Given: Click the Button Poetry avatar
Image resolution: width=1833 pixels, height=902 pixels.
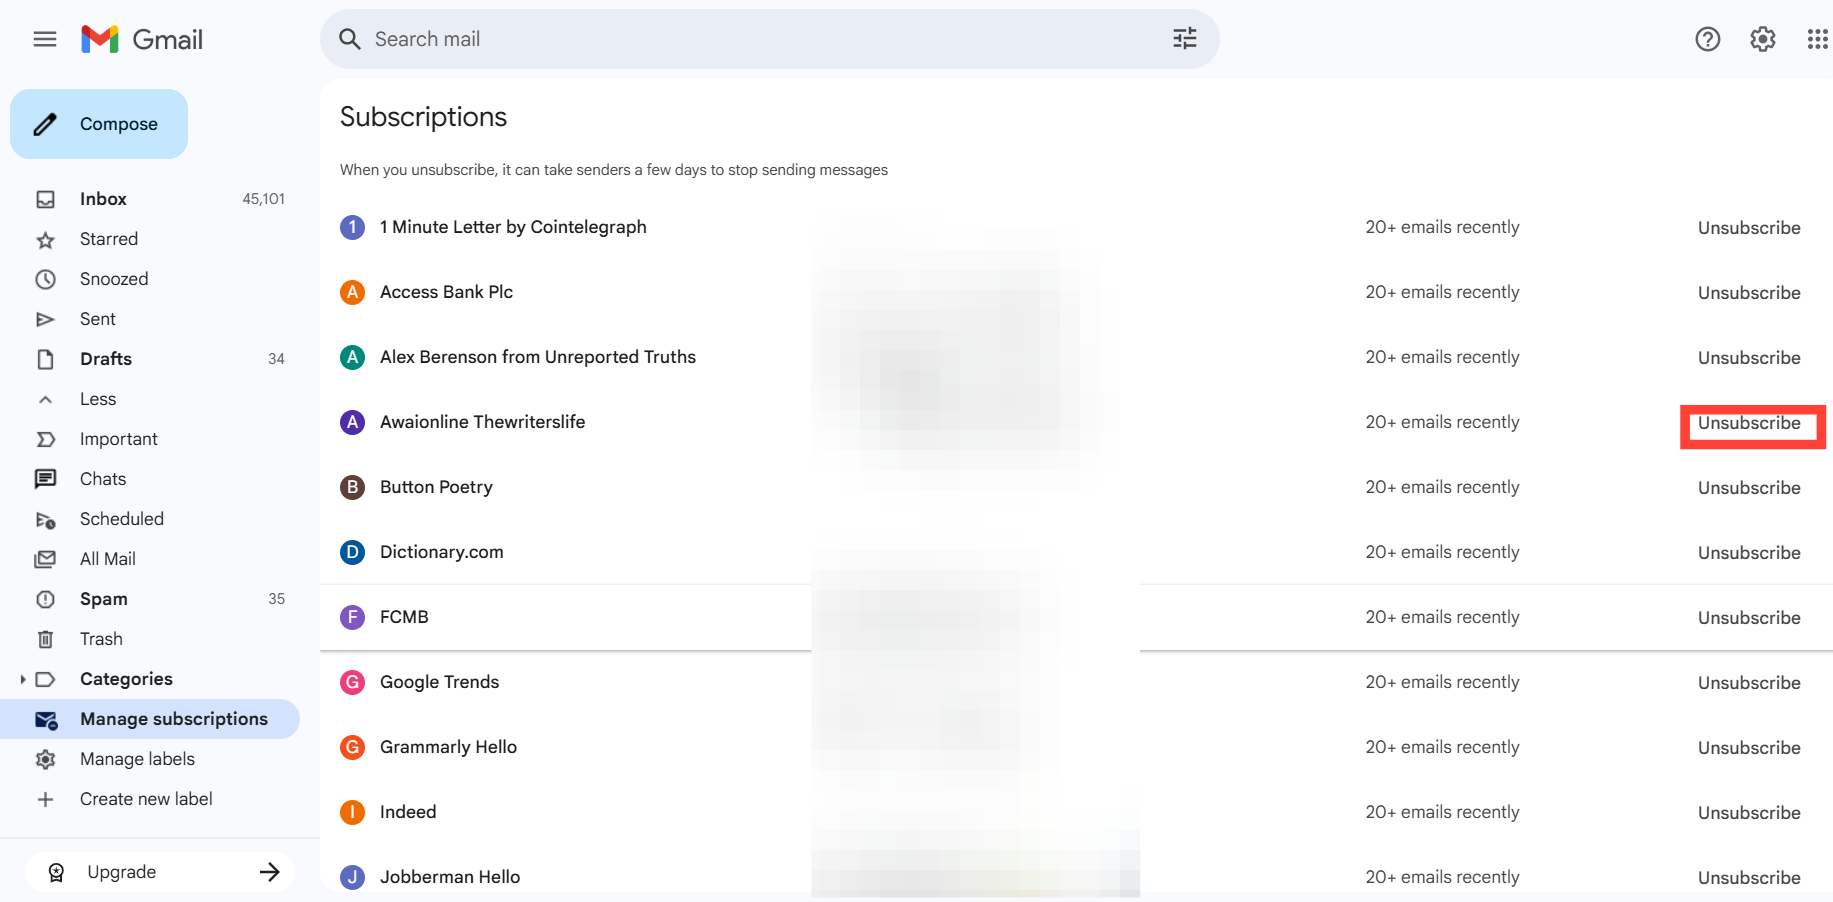Looking at the screenshot, I should point(352,487).
